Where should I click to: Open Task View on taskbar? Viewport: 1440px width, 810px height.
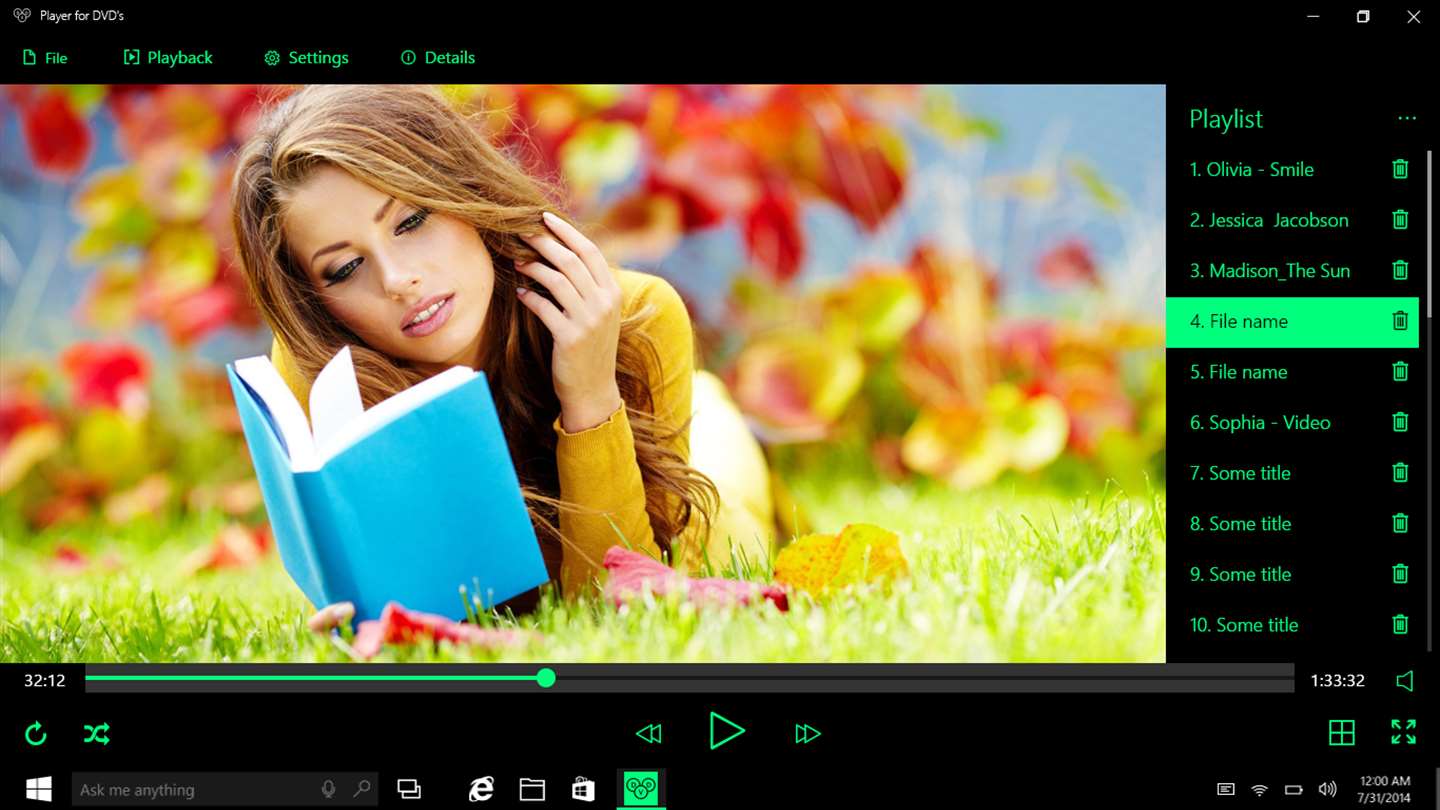pyautogui.click(x=409, y=789)
